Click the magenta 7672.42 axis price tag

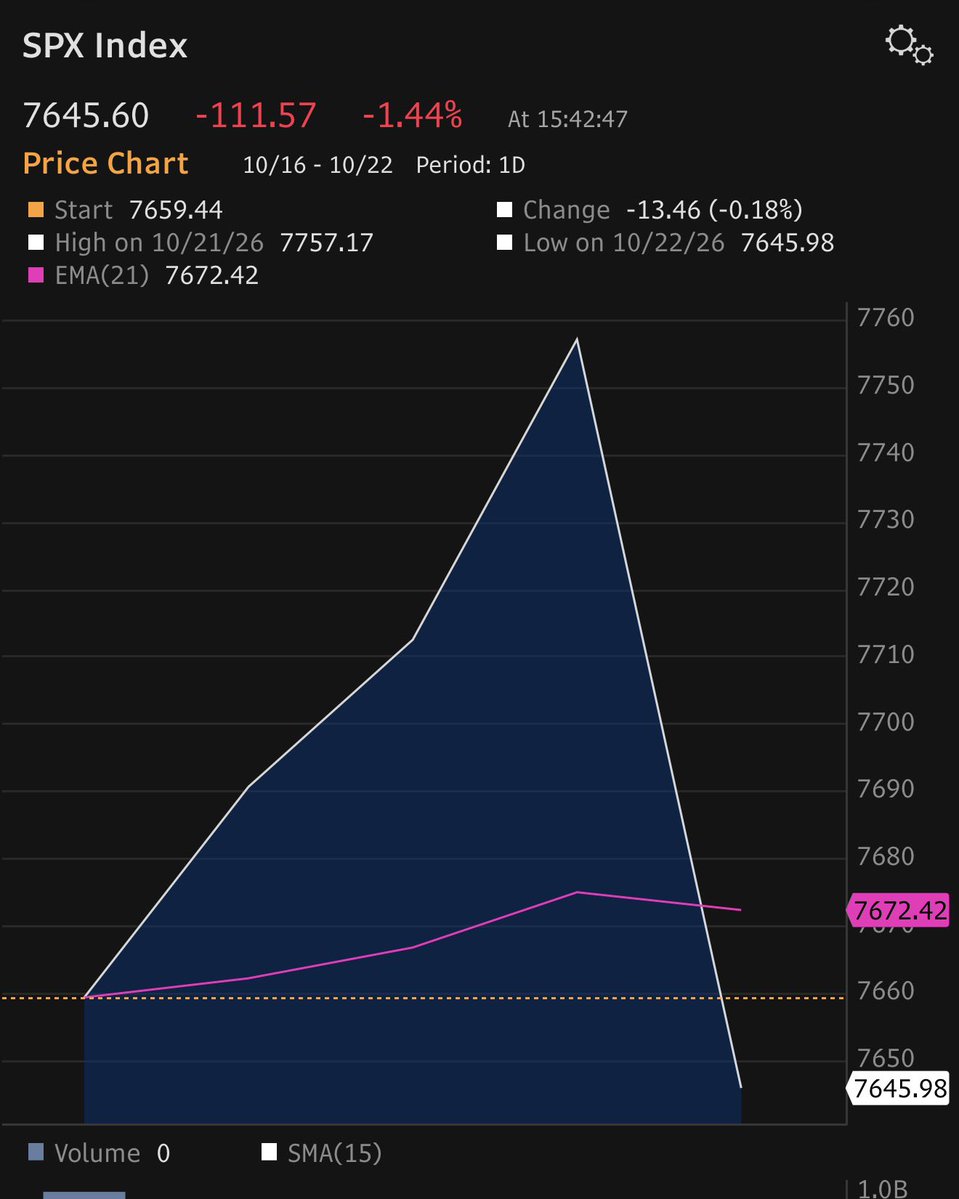point(899,911)
